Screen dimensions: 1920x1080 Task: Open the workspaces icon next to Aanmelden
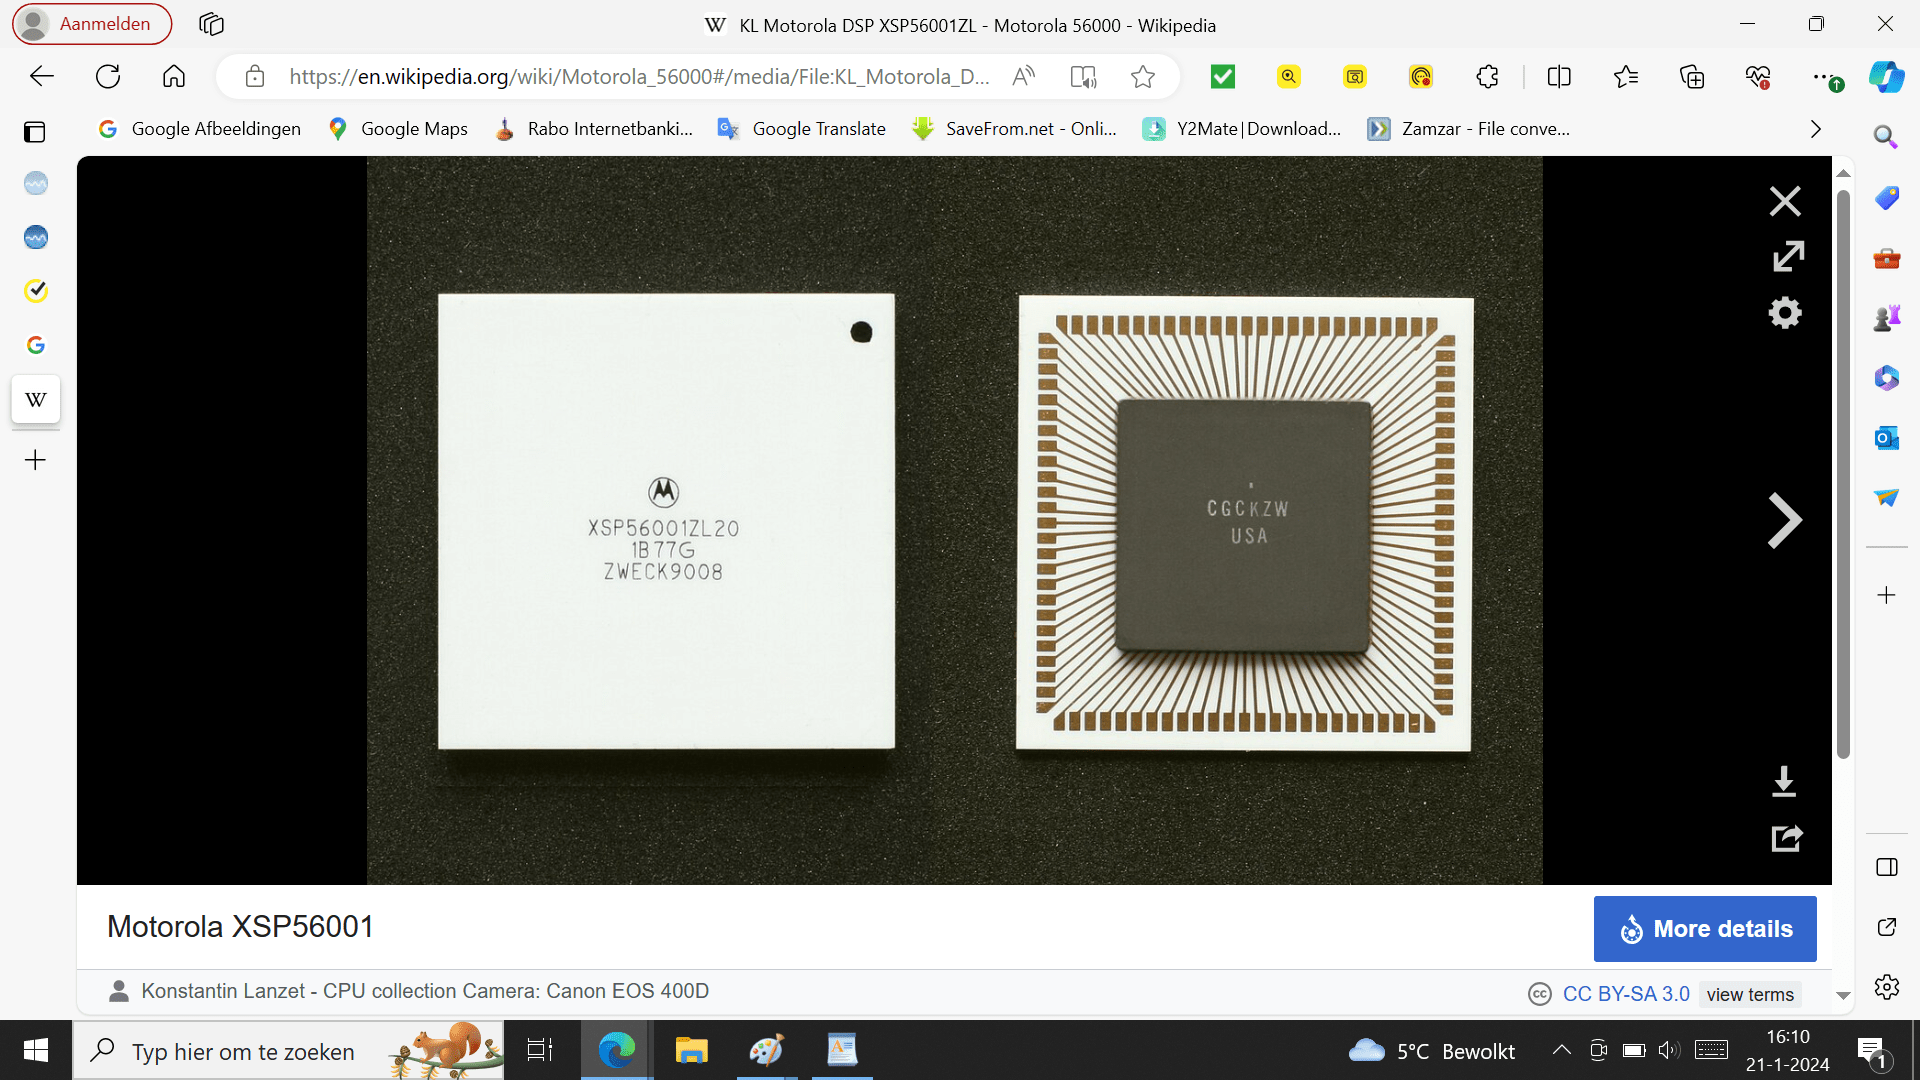pyautogui.click(x=211, y=24)
